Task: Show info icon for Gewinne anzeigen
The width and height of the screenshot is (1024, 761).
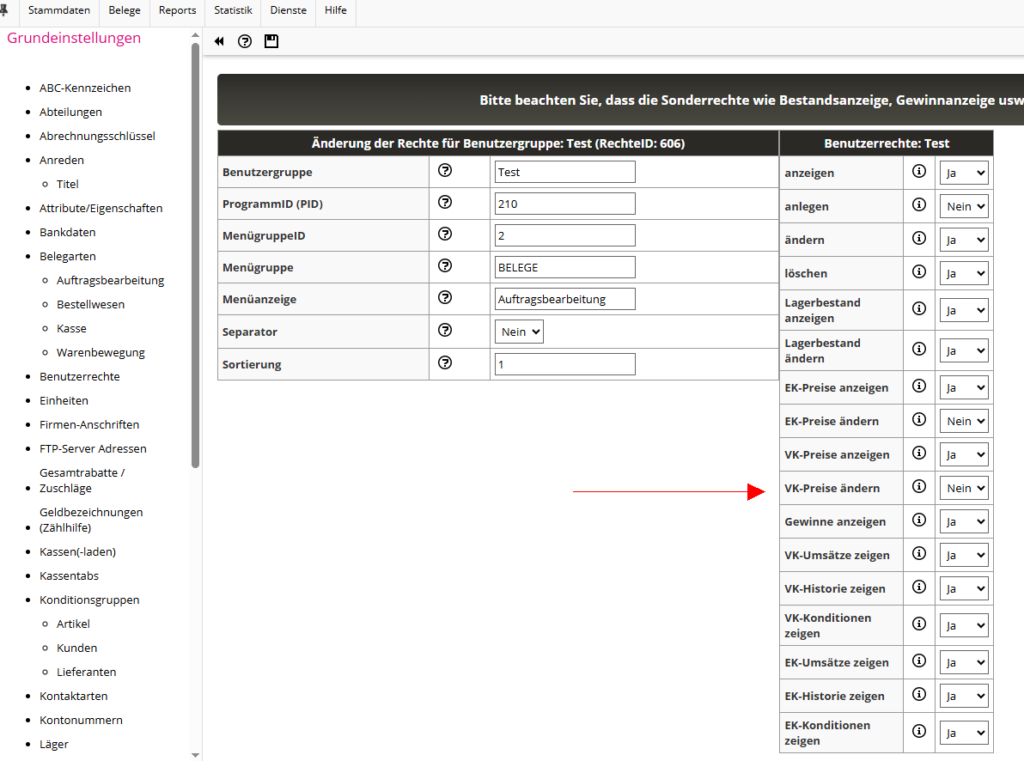Action: tap(919, 520)
